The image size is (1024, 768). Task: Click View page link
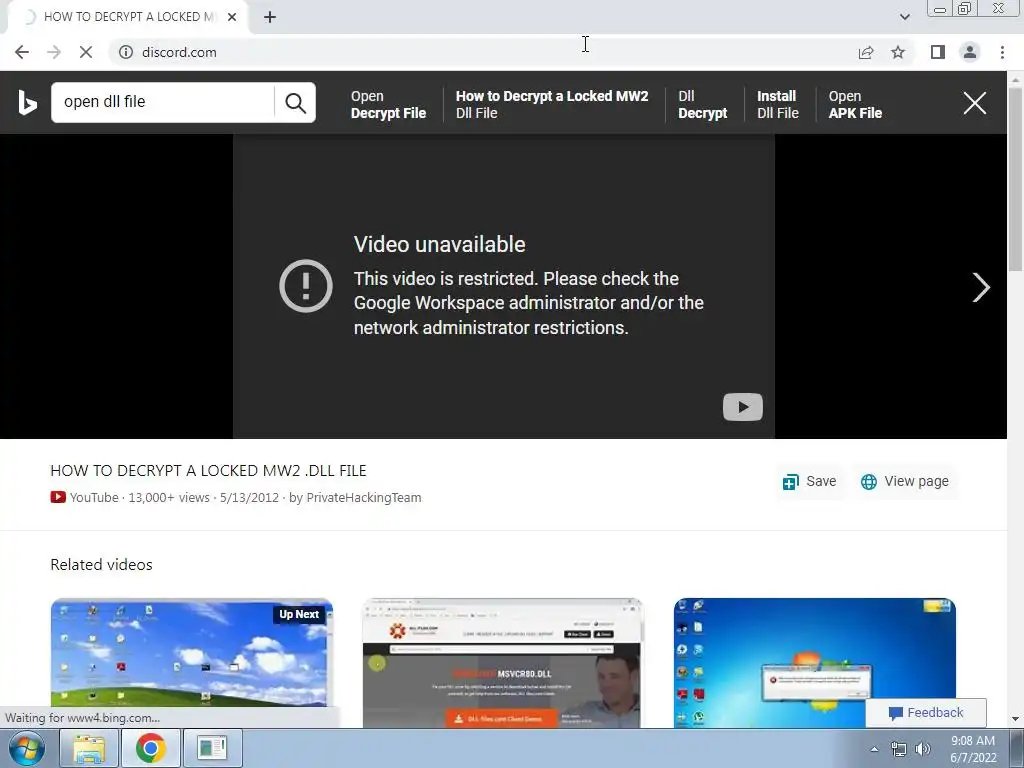point(905,482)
